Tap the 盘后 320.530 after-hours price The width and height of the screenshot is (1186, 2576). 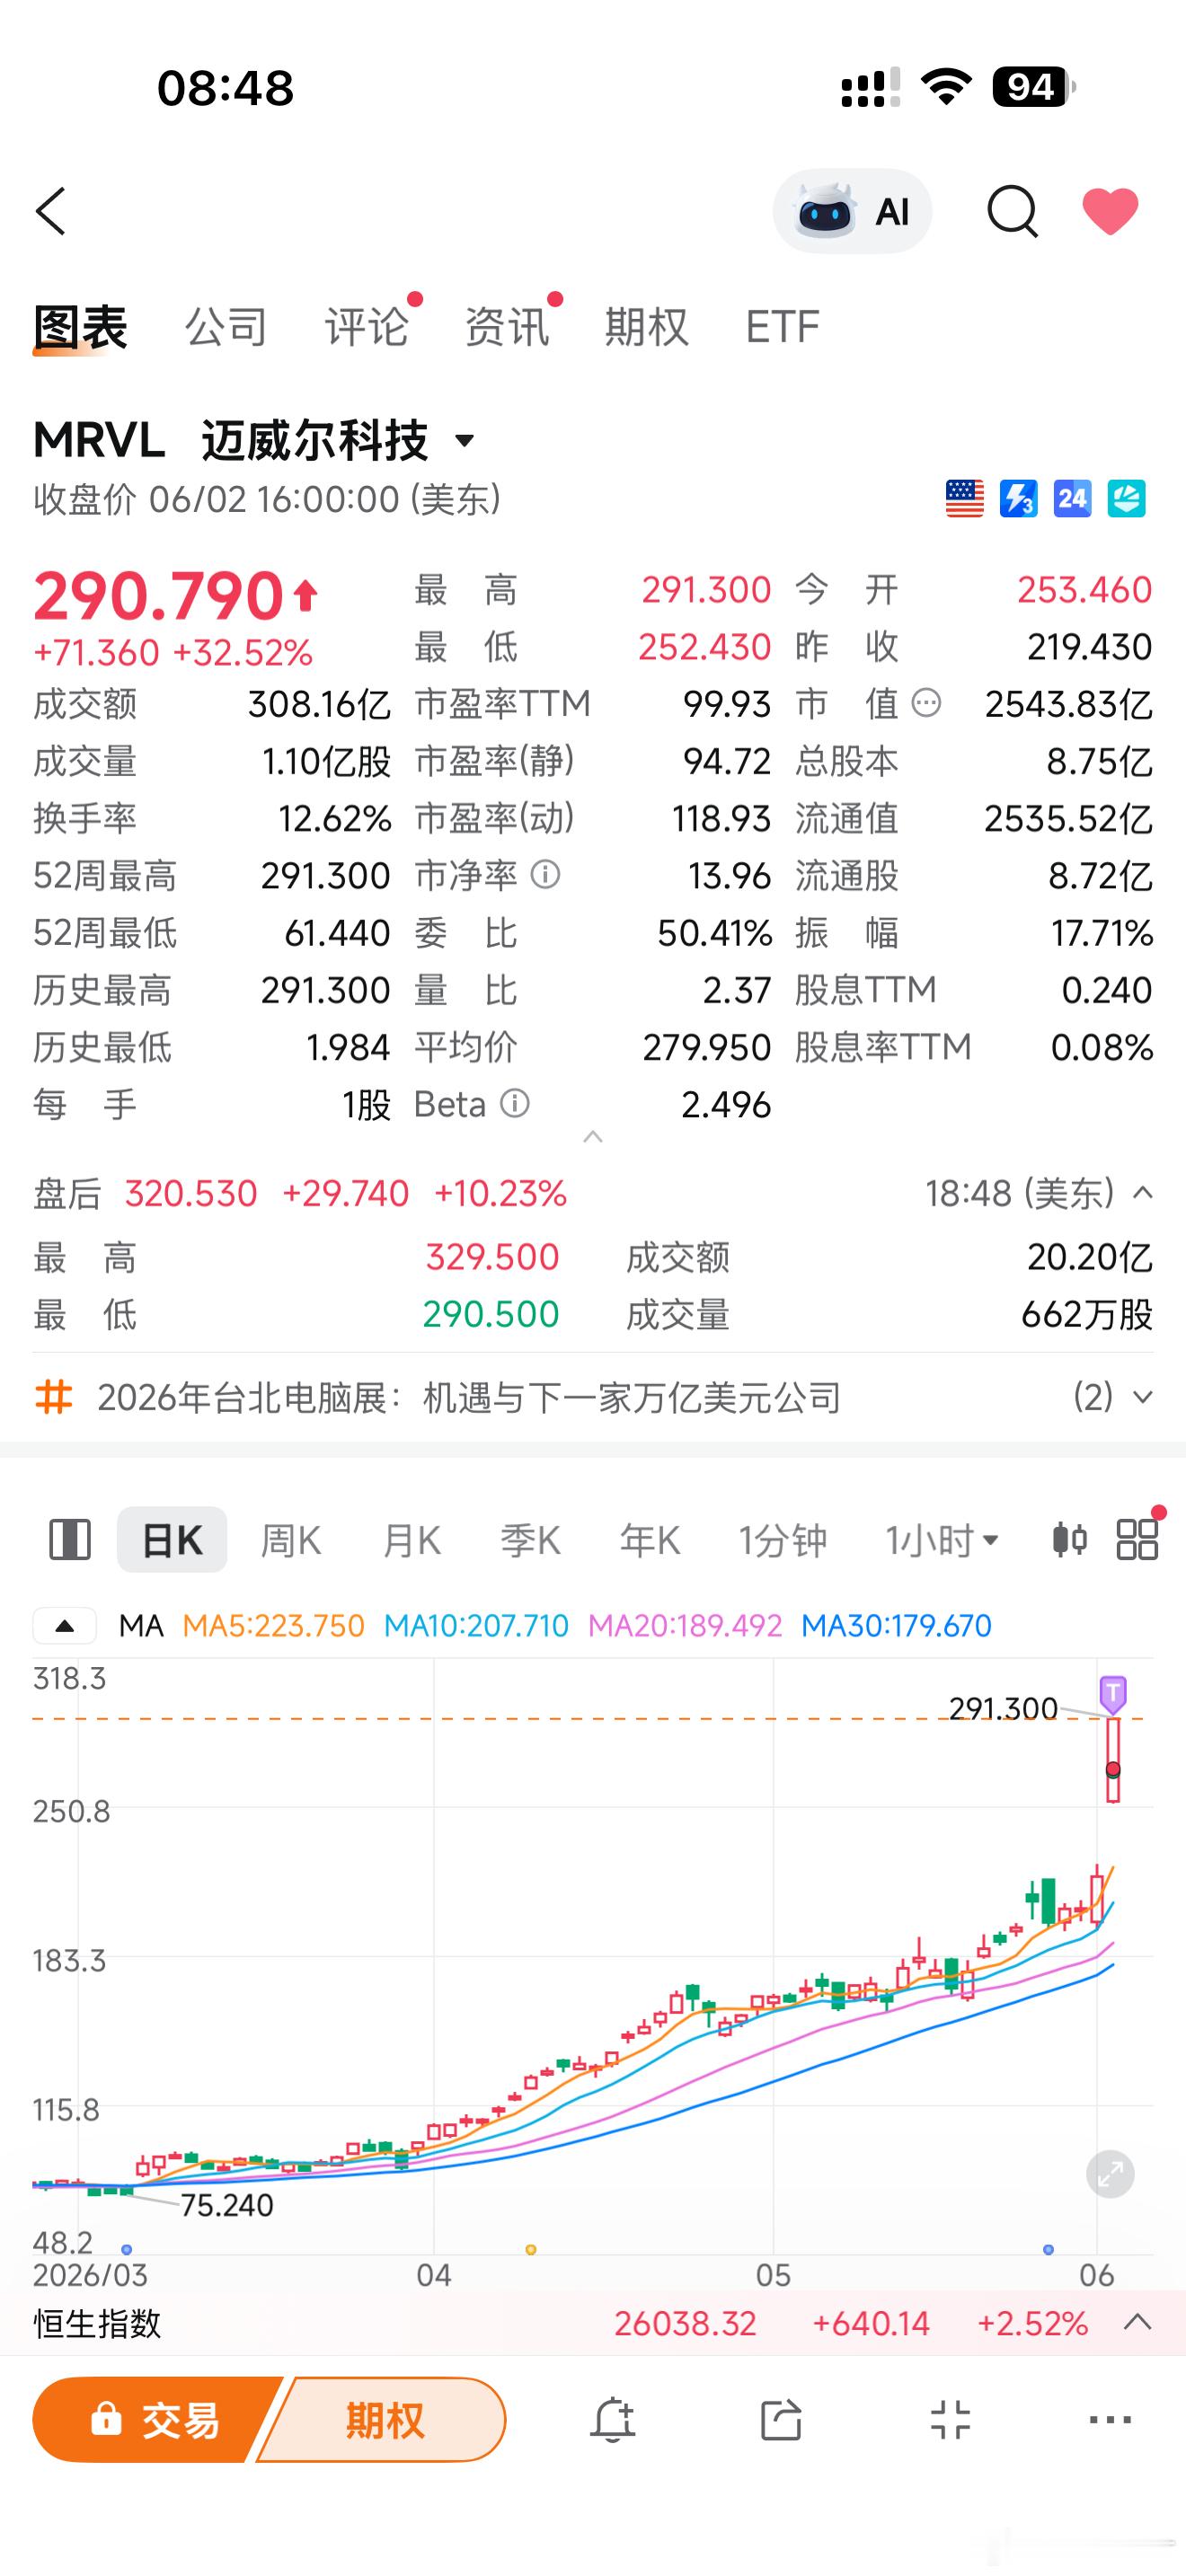tap(191, 1193)
